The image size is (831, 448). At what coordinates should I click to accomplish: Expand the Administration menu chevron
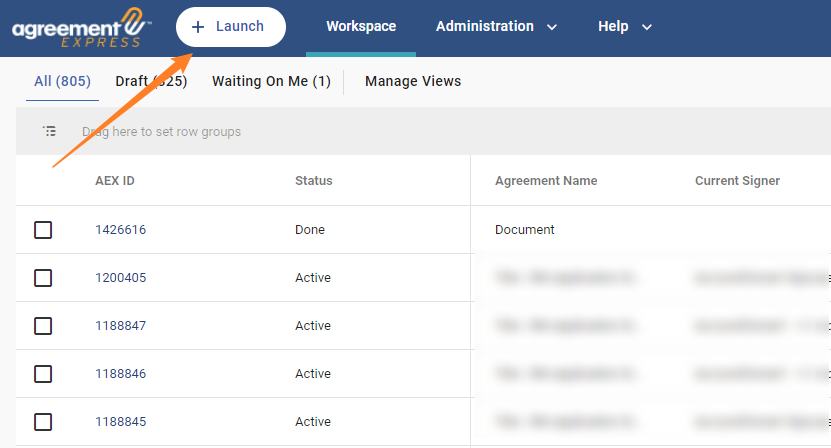click(552, 27)
